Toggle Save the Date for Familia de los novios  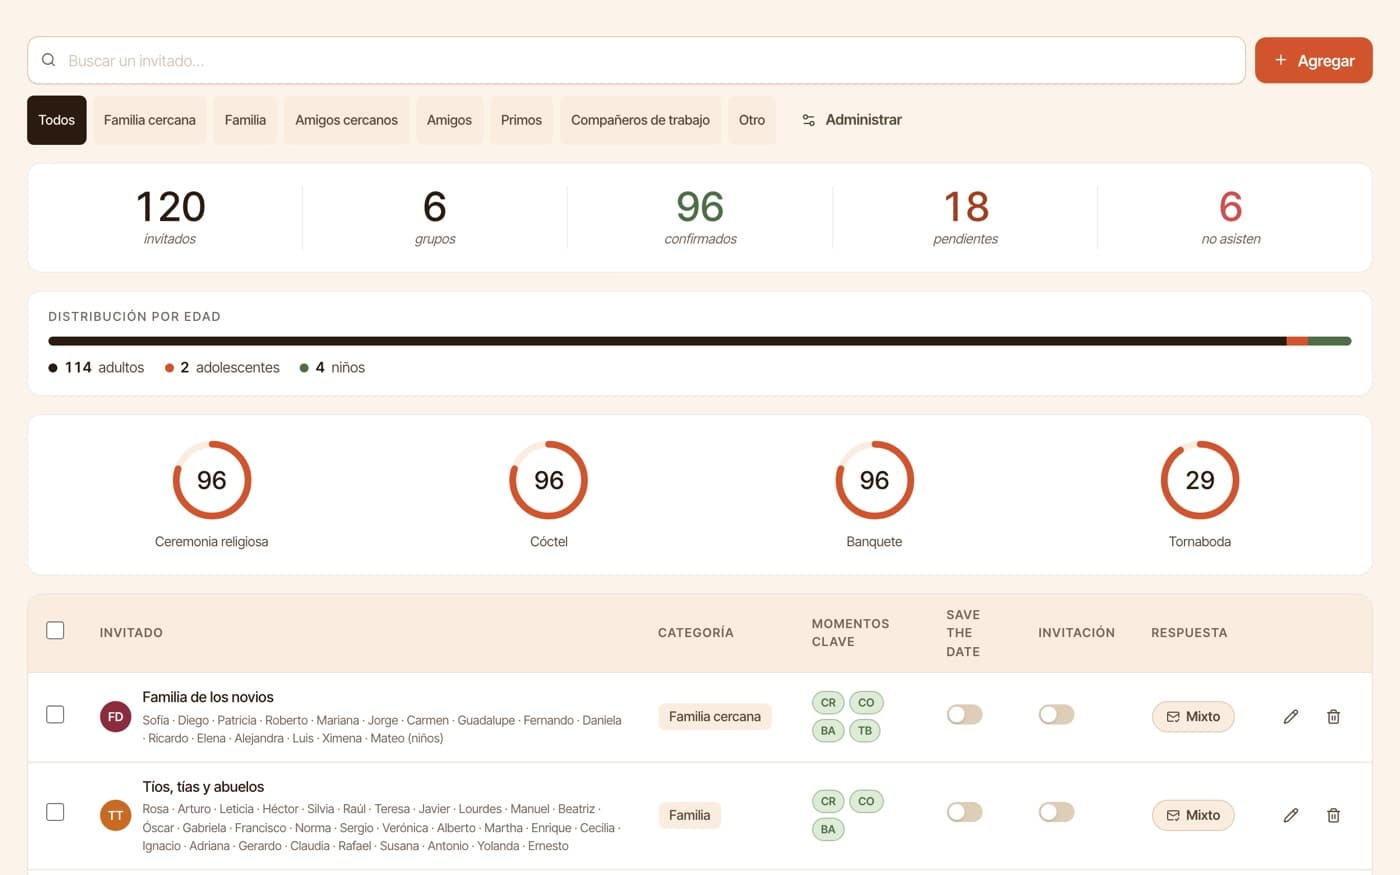click(964, 714)
